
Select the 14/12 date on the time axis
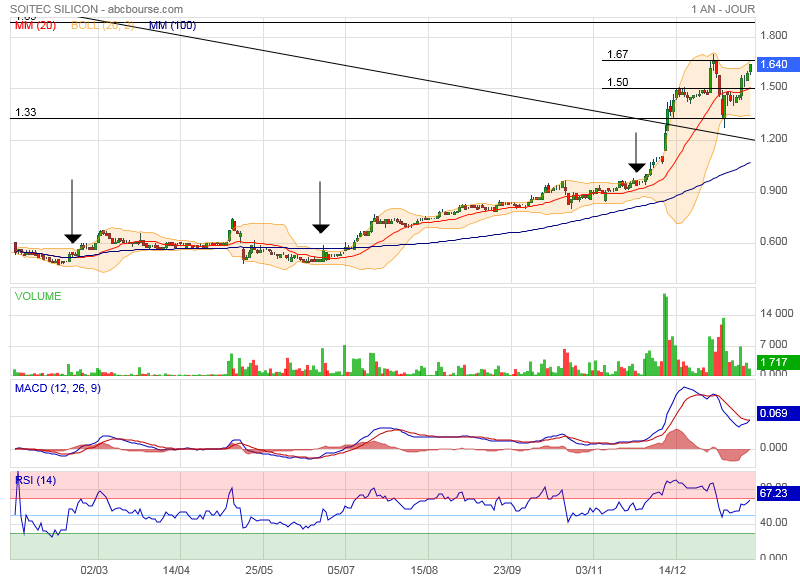(672, 570)
